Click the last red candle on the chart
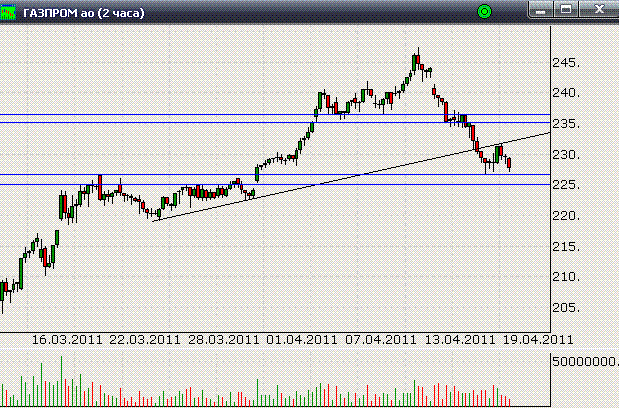 [509, 164]
